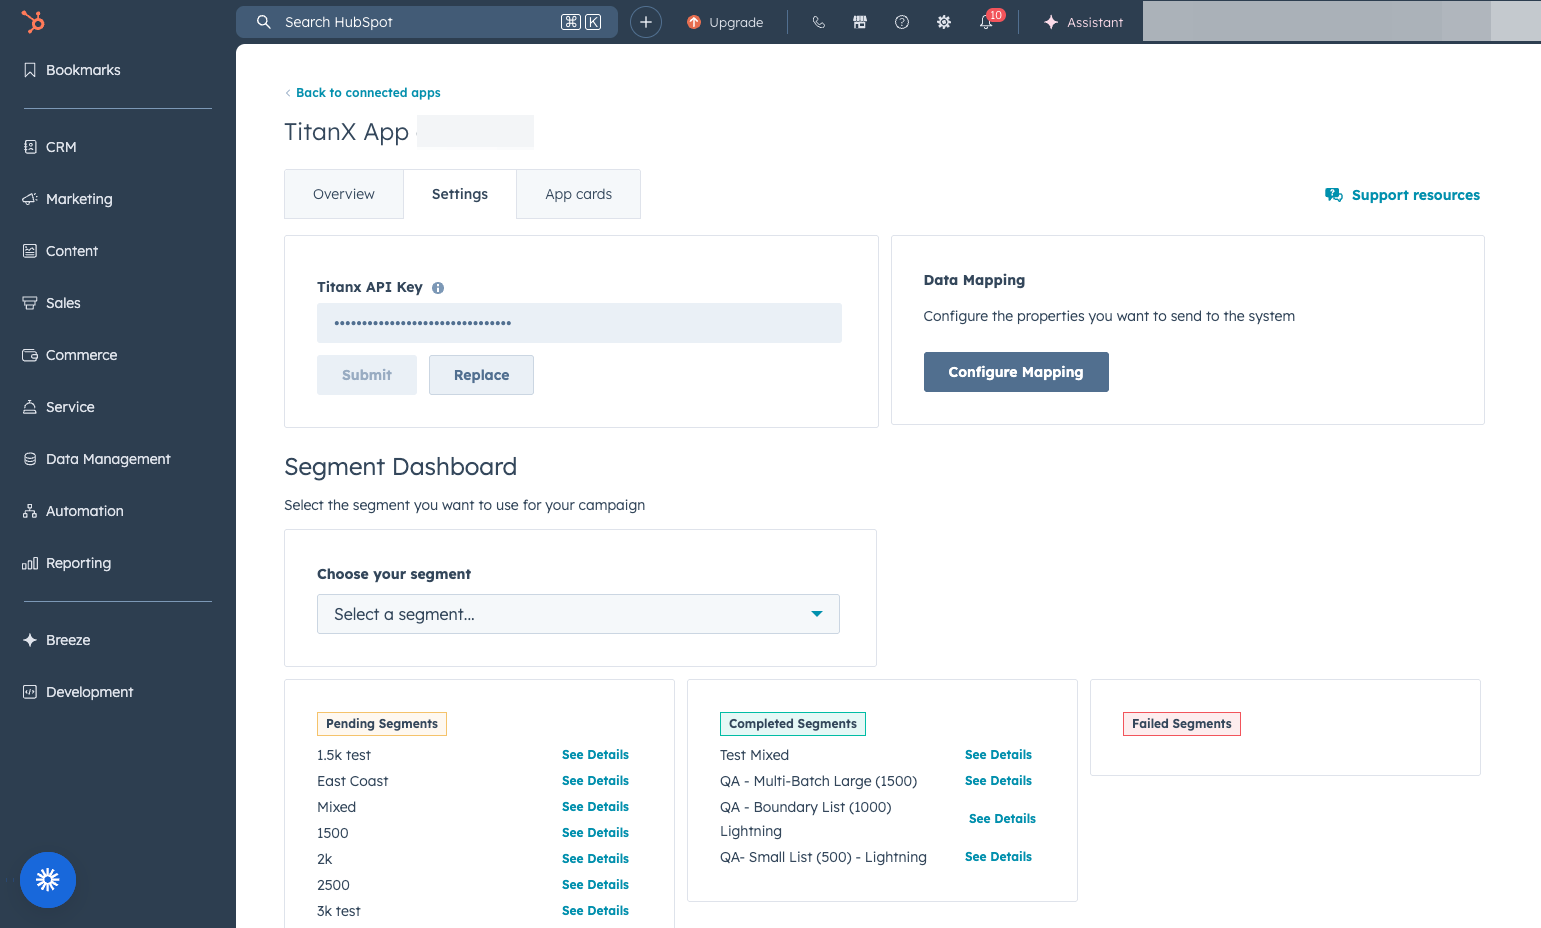Switch to the Overview tab

tap(344, 194)
